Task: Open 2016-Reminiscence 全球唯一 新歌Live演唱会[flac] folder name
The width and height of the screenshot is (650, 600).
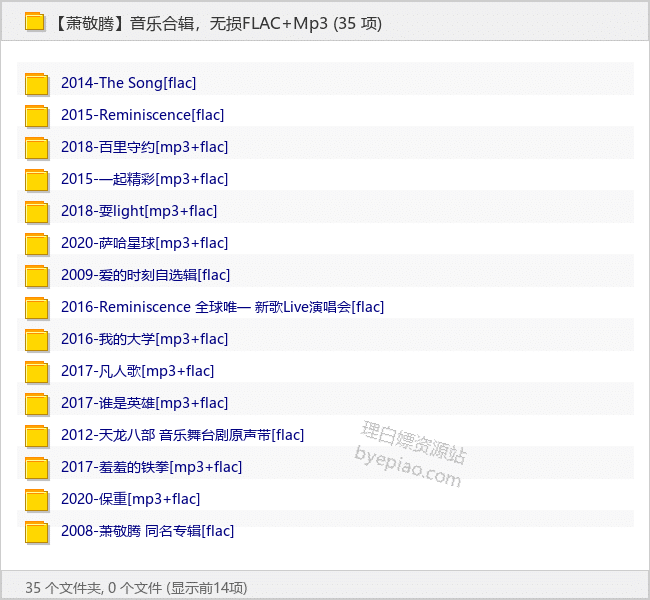Action: point(223,307)
